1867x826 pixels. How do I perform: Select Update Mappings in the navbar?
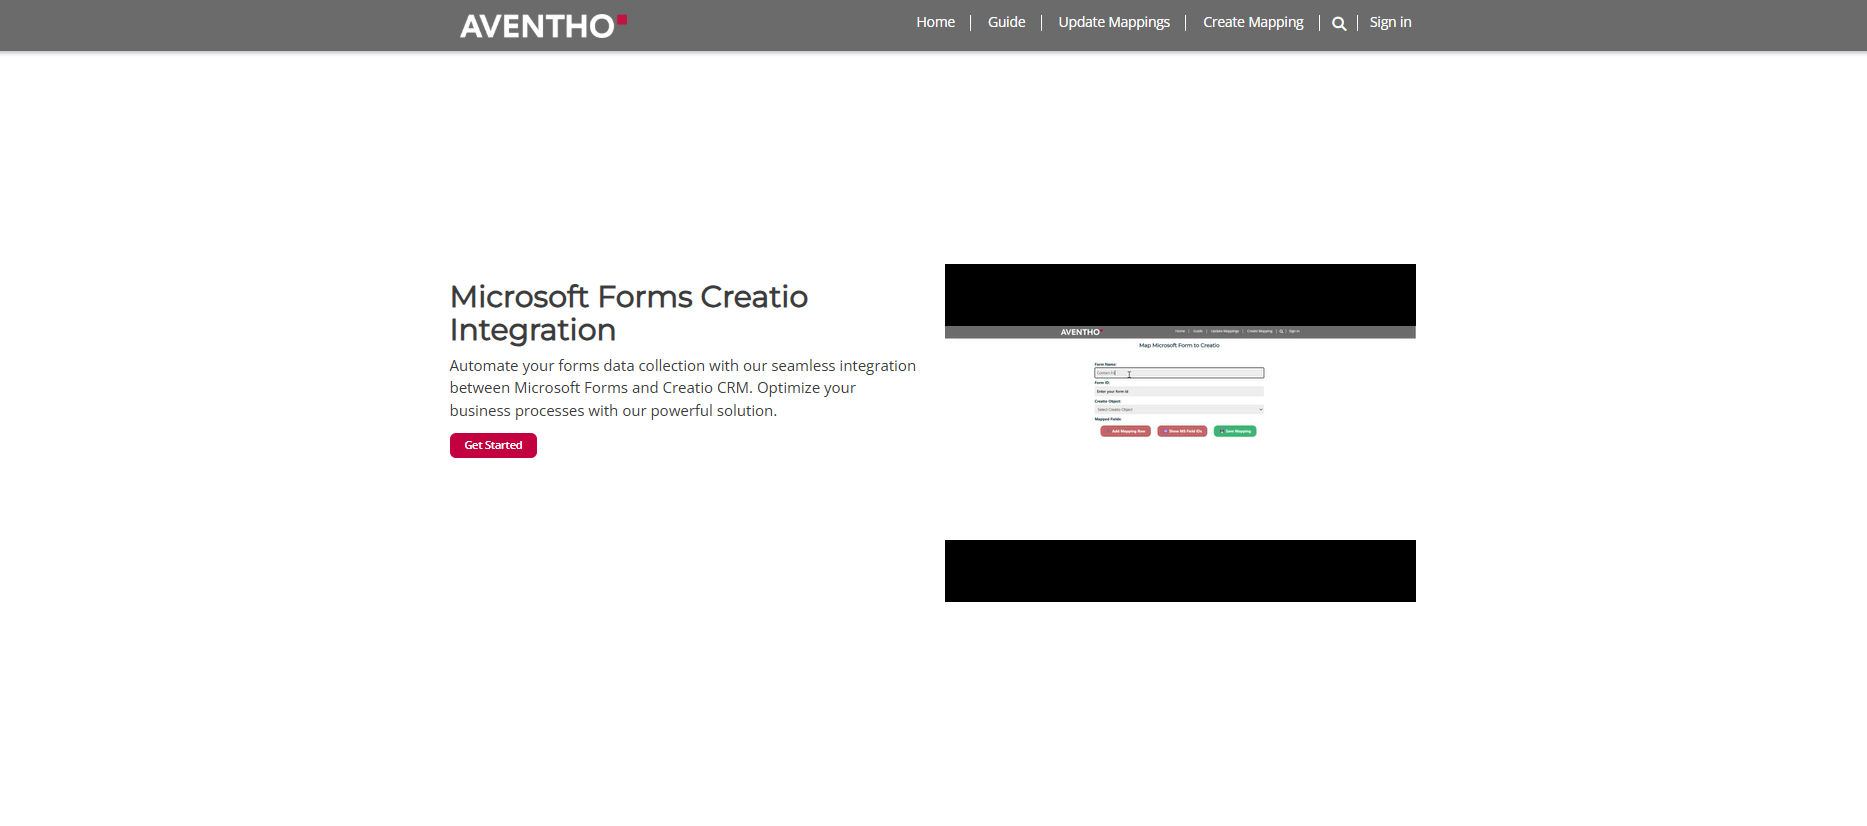(x=1114, y=22)
